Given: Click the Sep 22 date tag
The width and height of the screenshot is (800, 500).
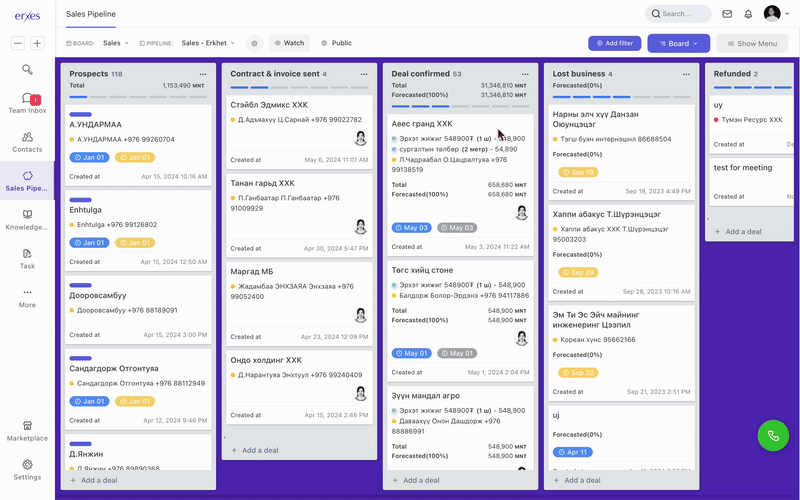Looking at the screenshot, I should [x=578, y=373].
